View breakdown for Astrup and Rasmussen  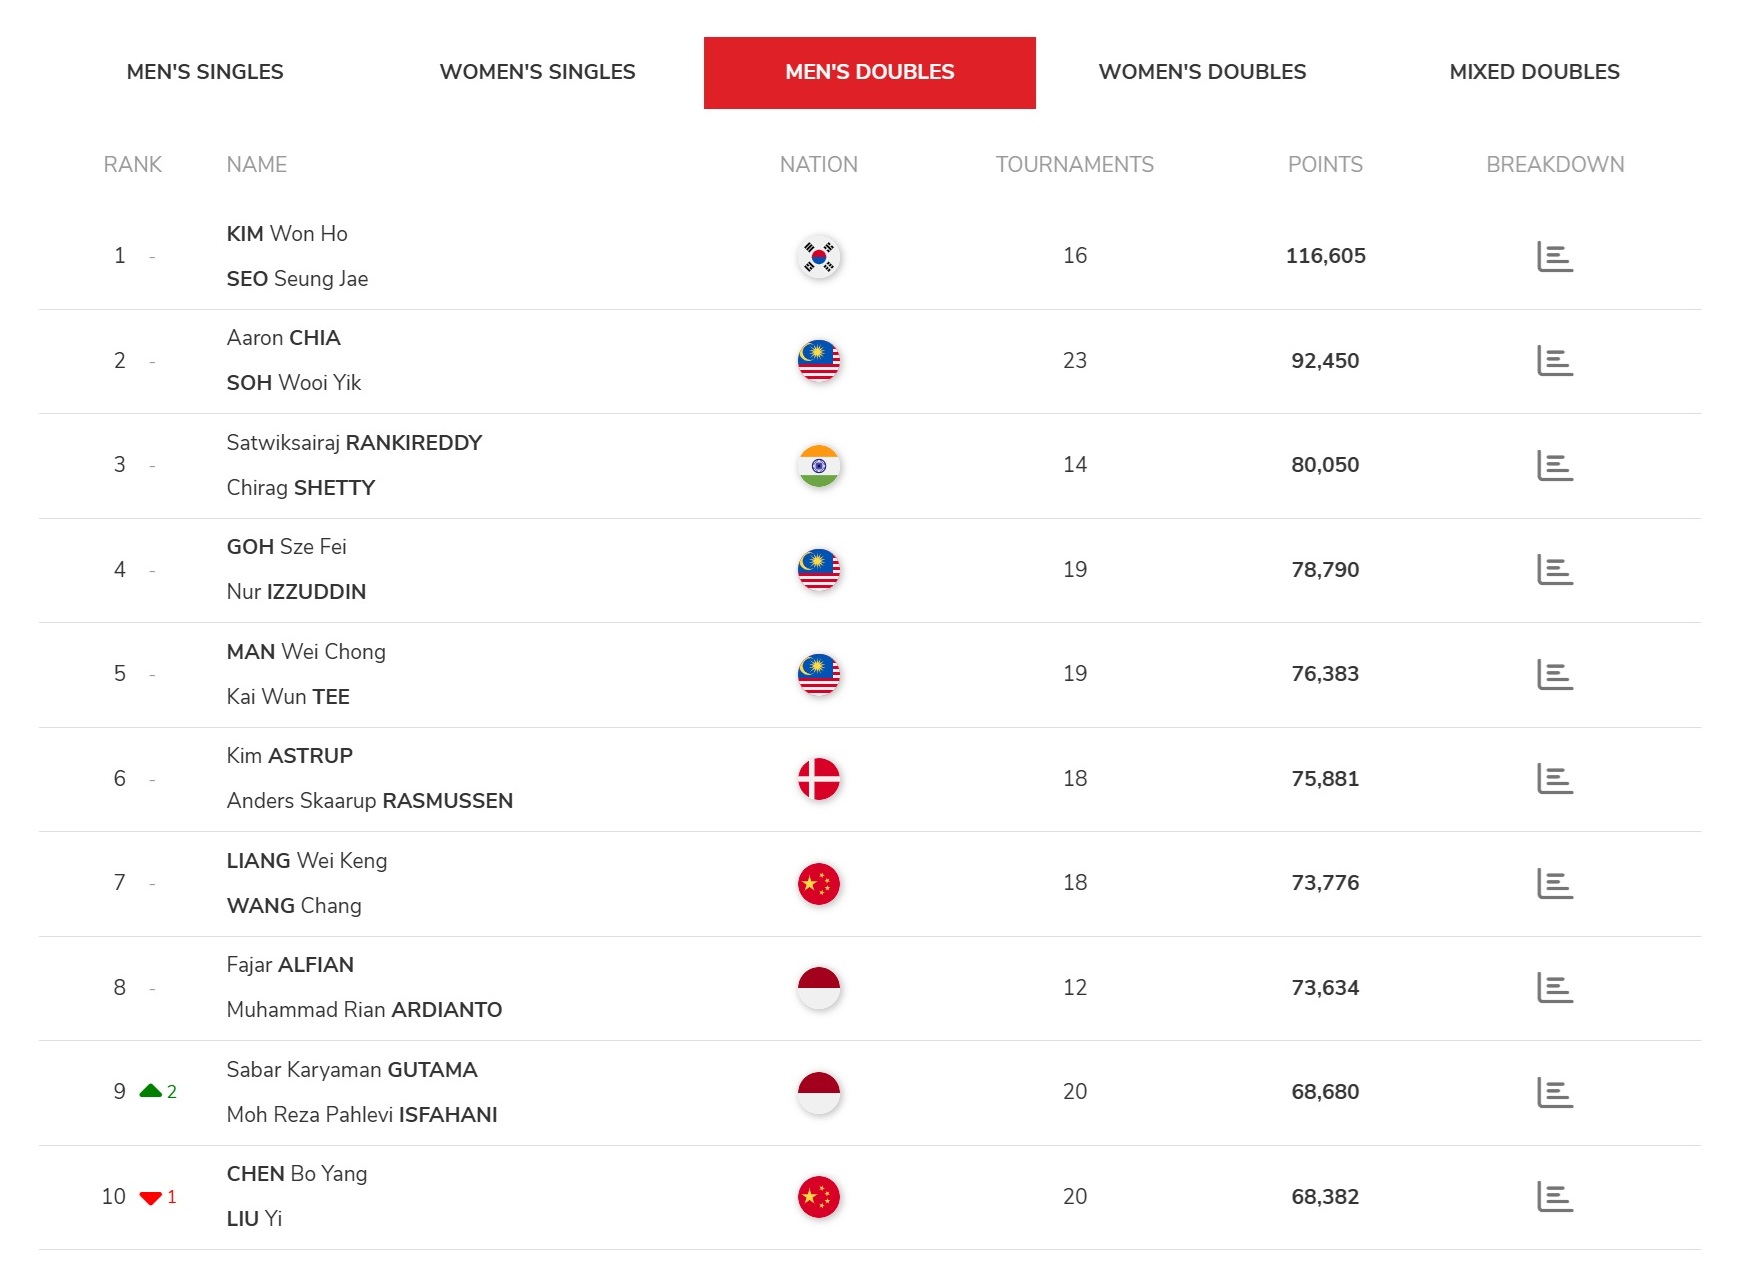(x=1554, y=779)
